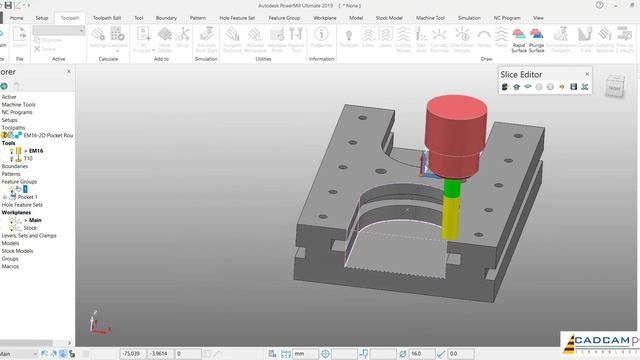Screen dimensions: 640x360
Task: Switch to the Toolpath Edit ribbon tab
Action: pos(107,18)
